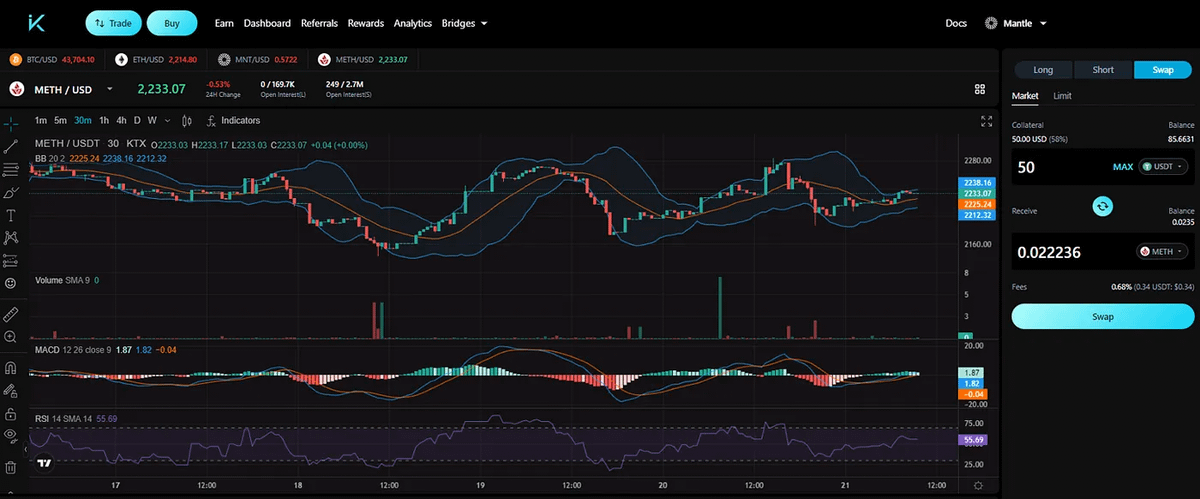Open the Referrals page
Screen dimensions: 1200x499
pos(320,22)
